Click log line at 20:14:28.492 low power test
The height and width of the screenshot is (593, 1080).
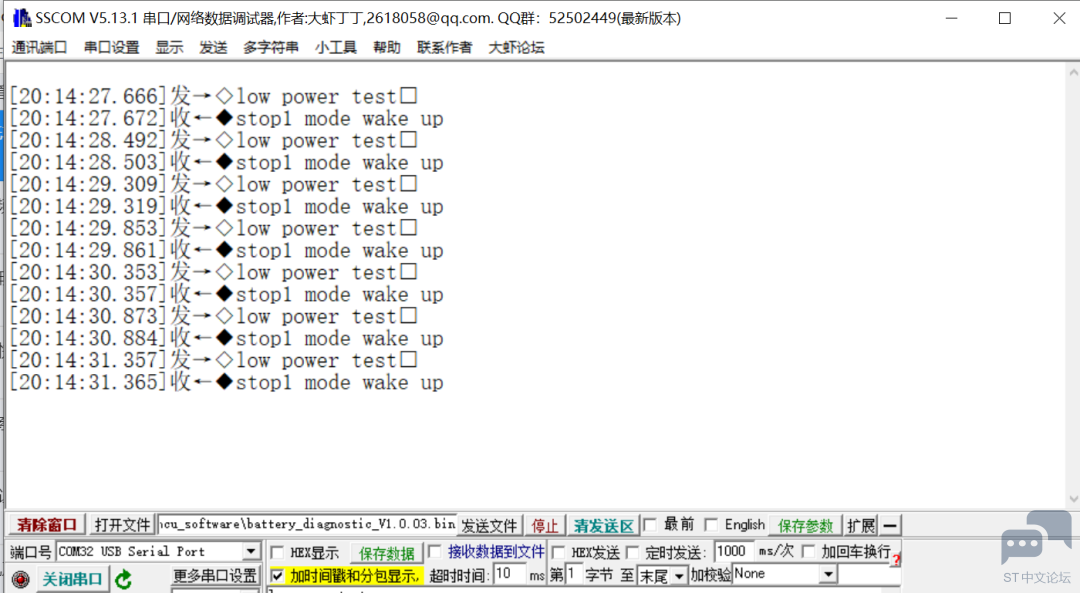point(214,141)
